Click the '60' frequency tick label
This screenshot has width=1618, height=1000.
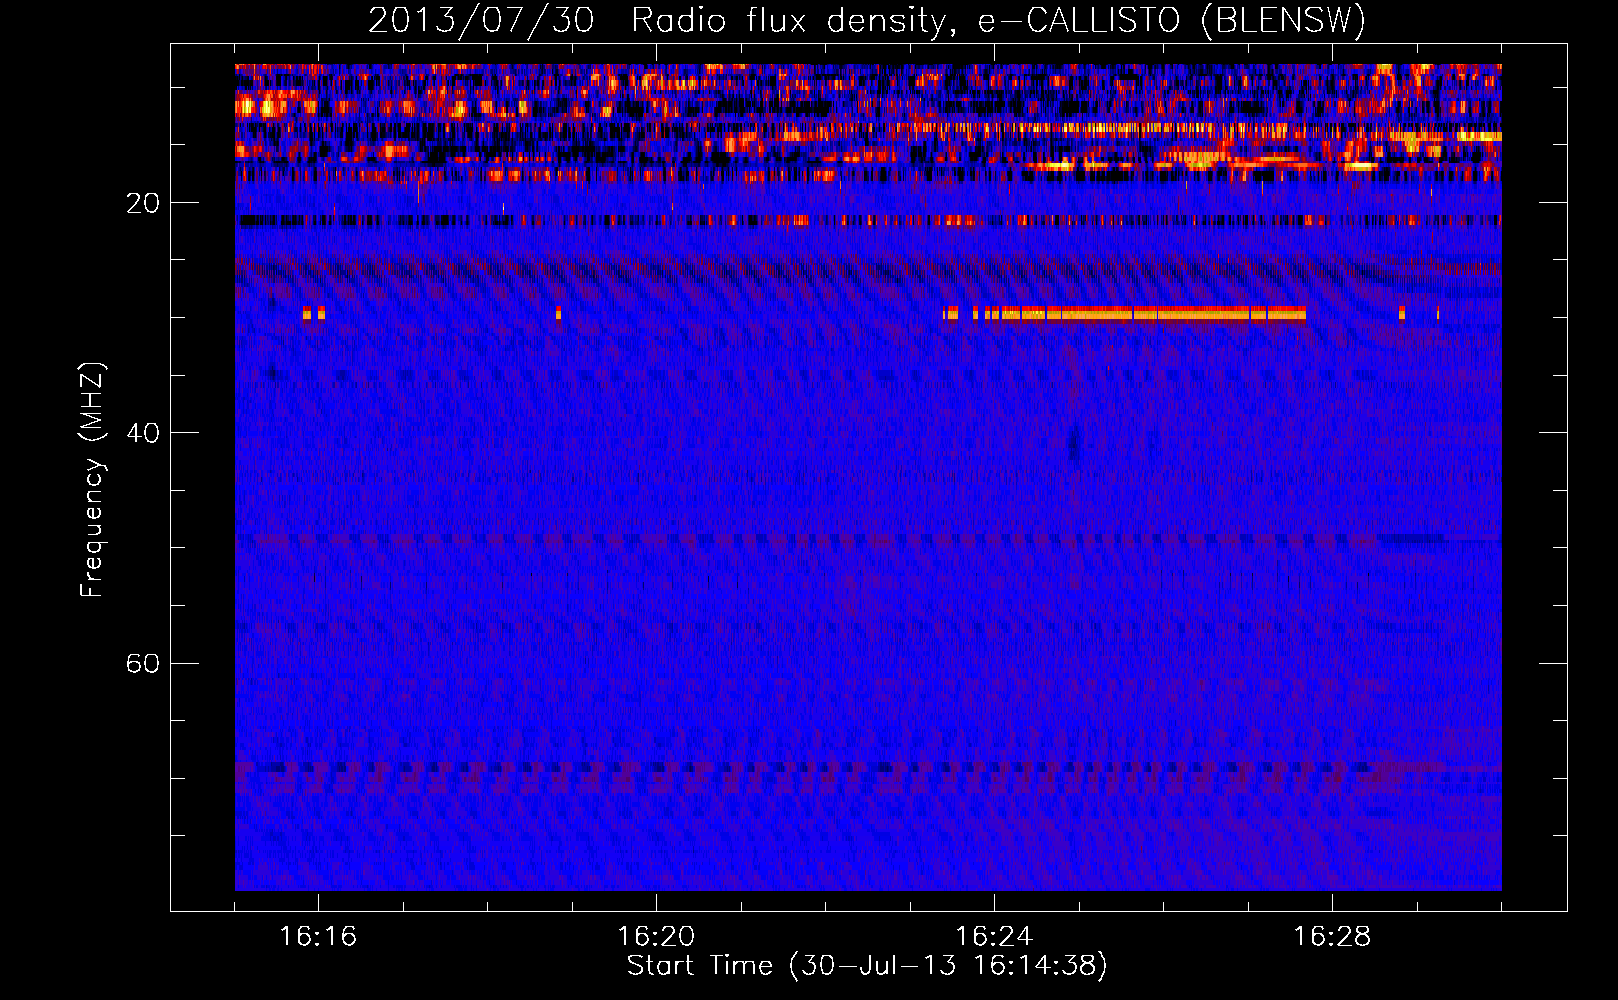point(143,663)
